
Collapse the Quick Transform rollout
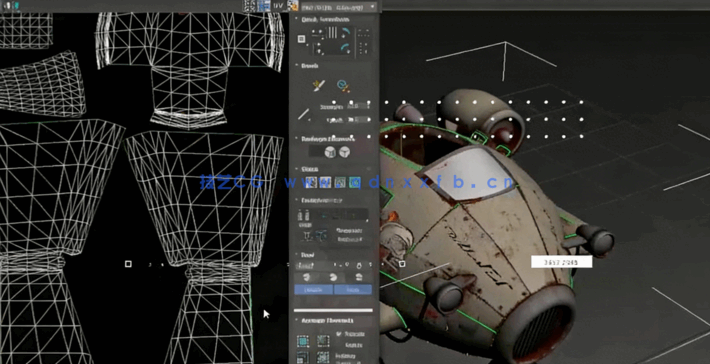322,19
